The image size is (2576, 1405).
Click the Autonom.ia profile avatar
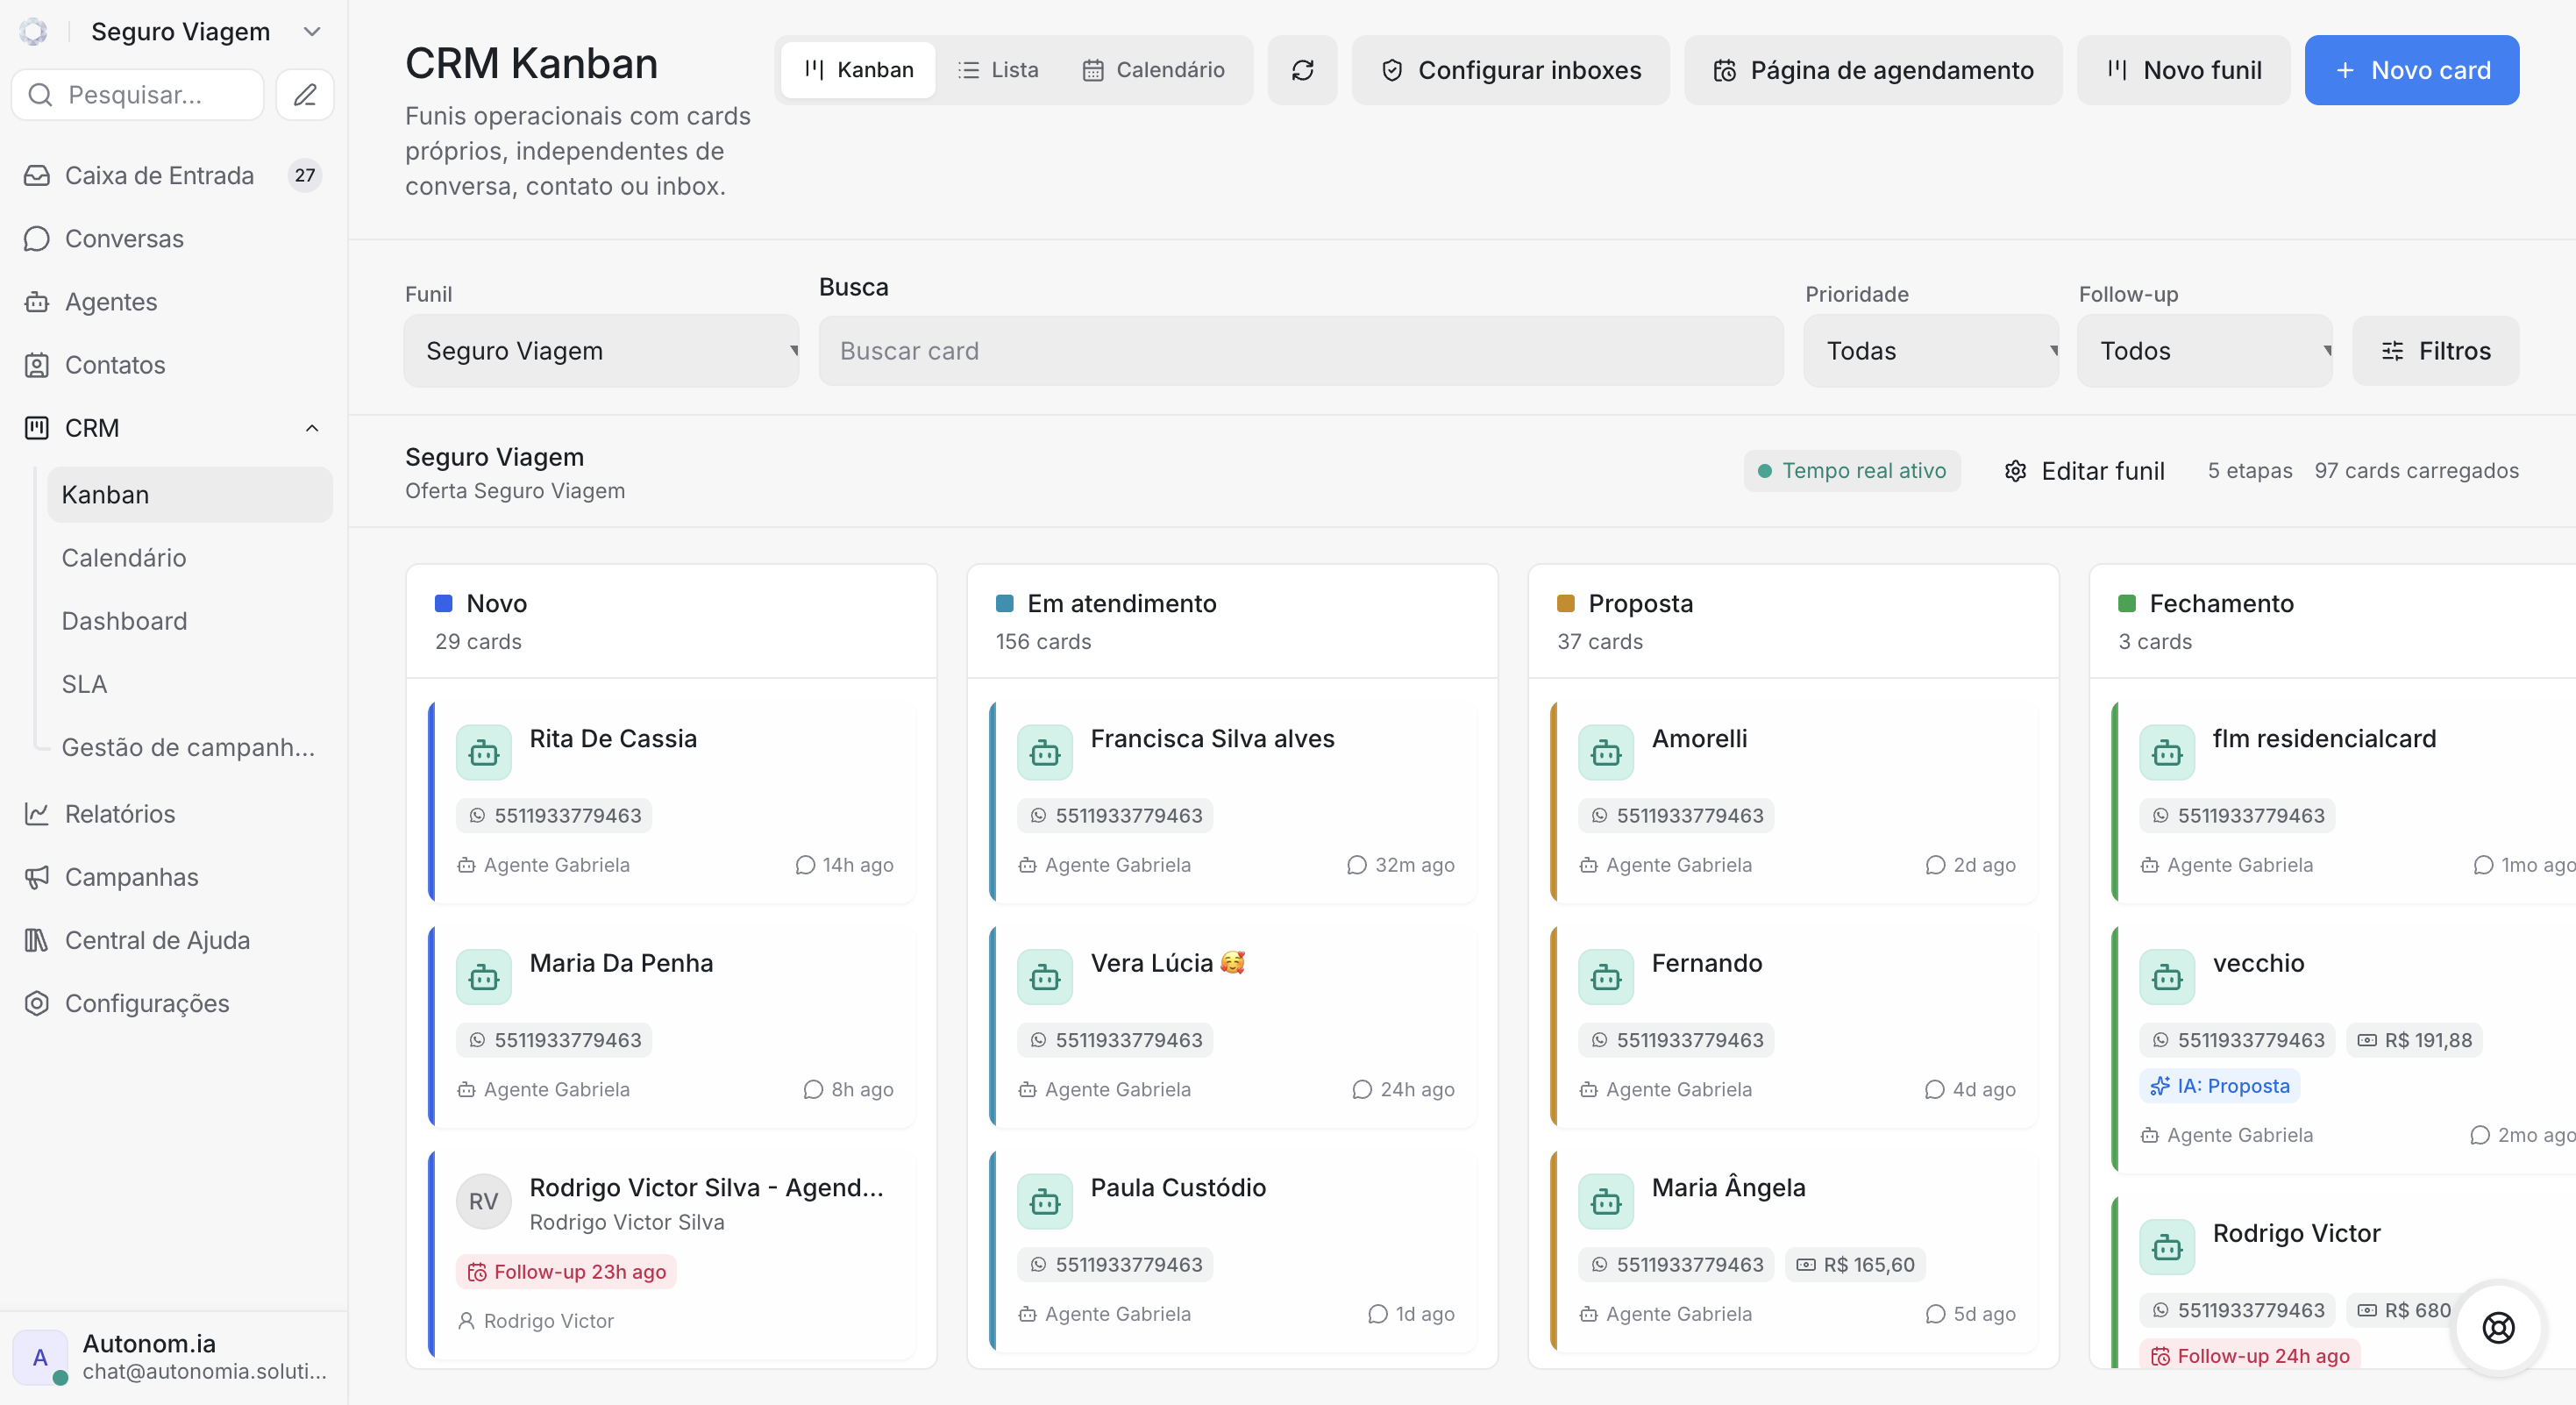tap(40, 1357)
